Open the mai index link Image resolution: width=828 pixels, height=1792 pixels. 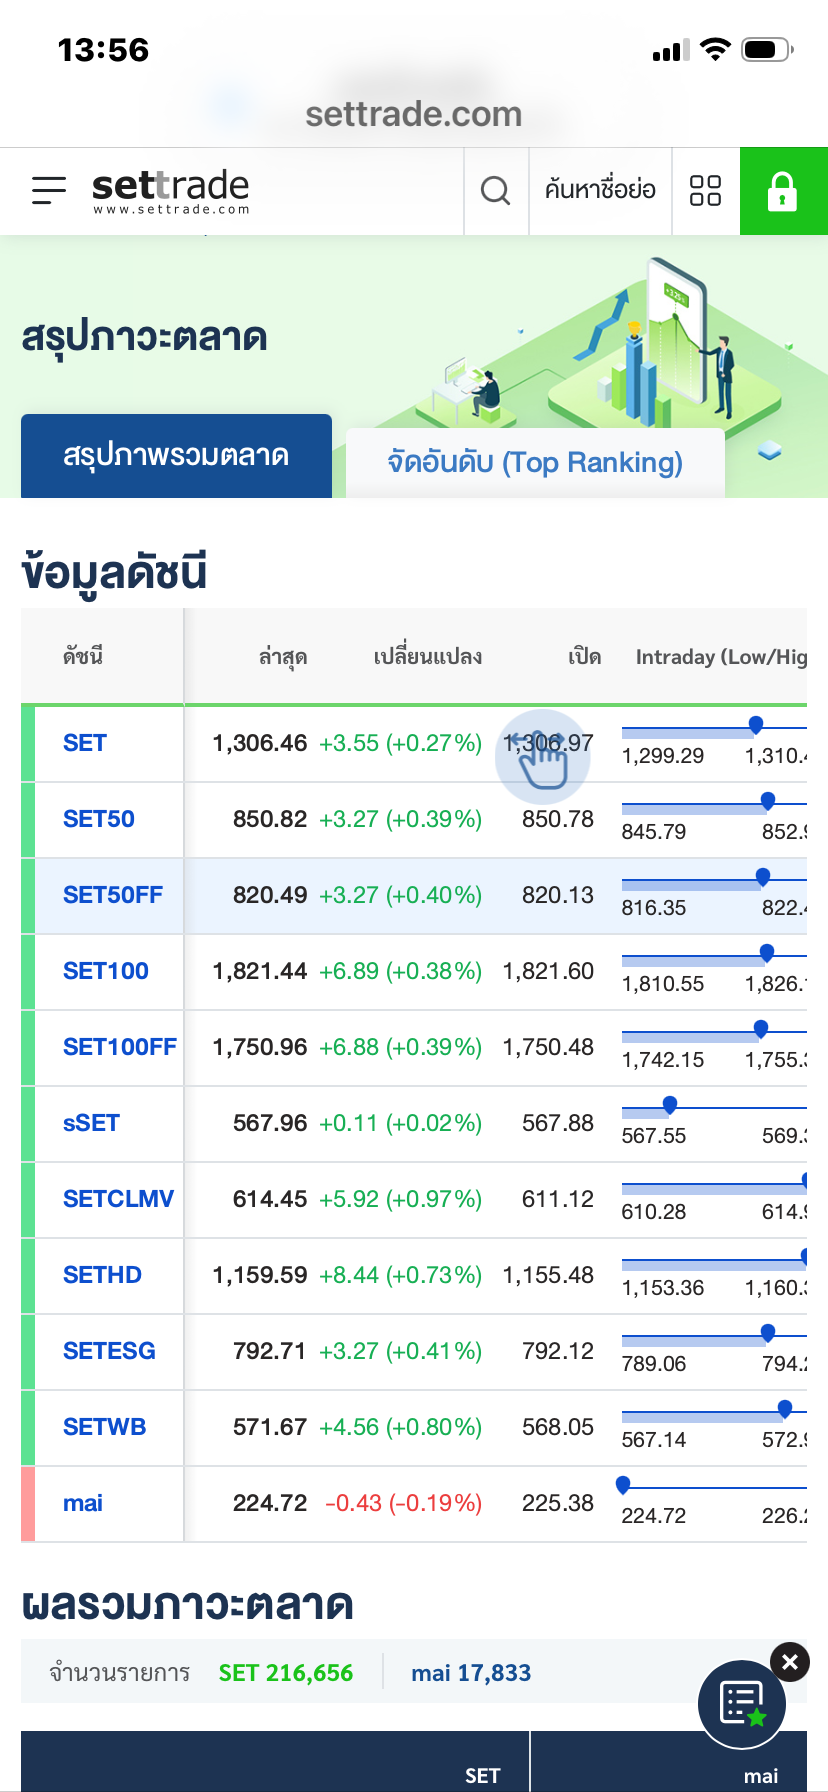tap(83, 1503)
